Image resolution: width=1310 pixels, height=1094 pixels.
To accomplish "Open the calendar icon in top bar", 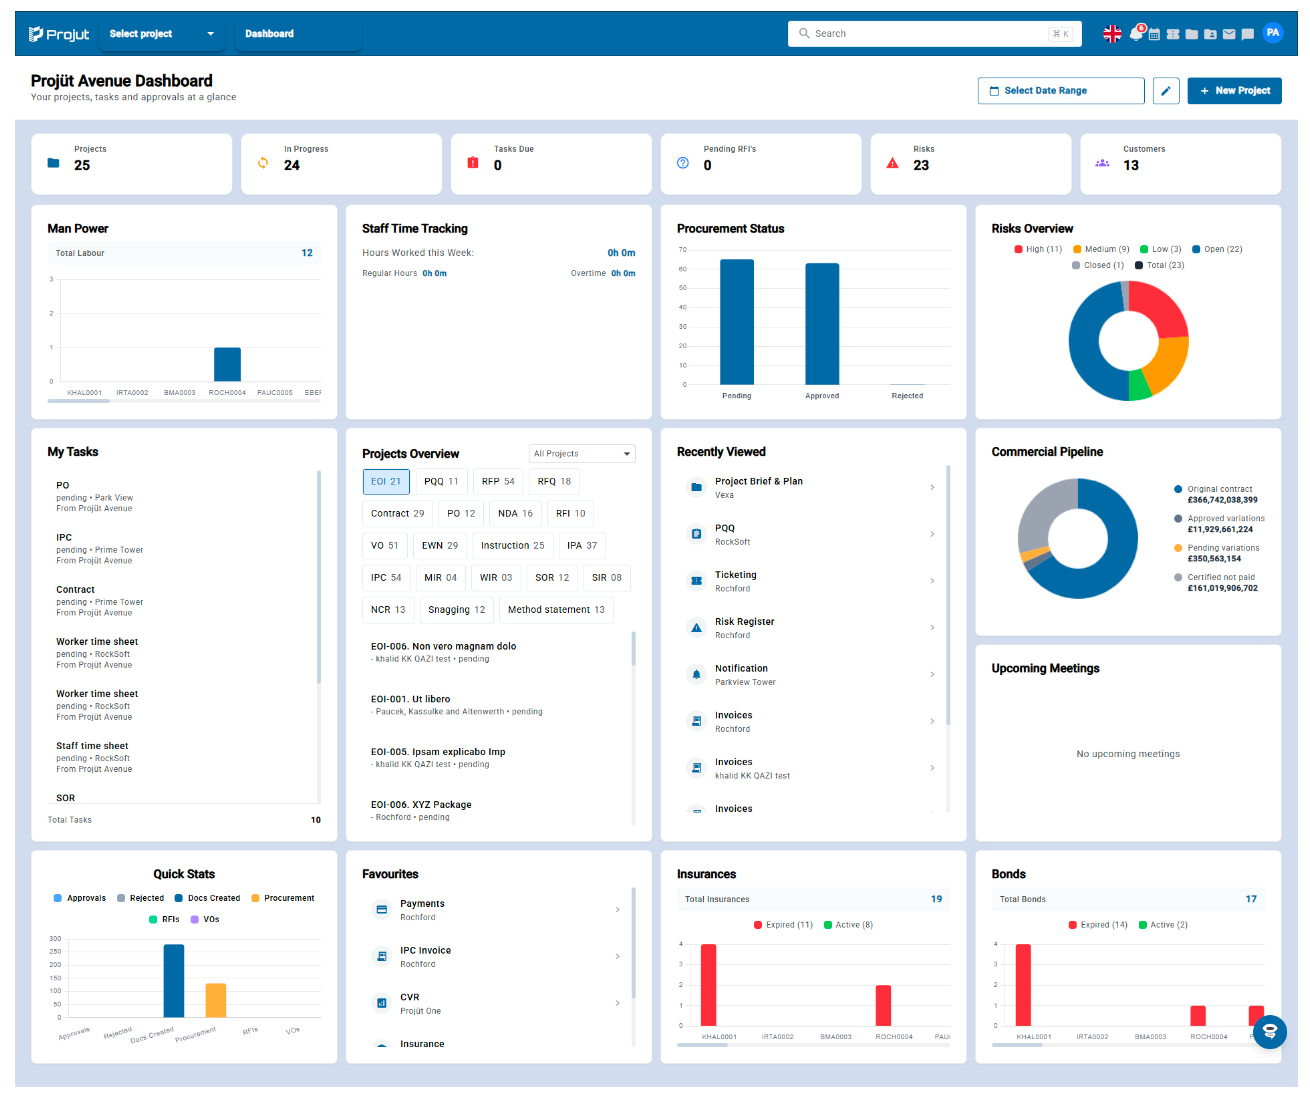I will (x=1154, y=34).
